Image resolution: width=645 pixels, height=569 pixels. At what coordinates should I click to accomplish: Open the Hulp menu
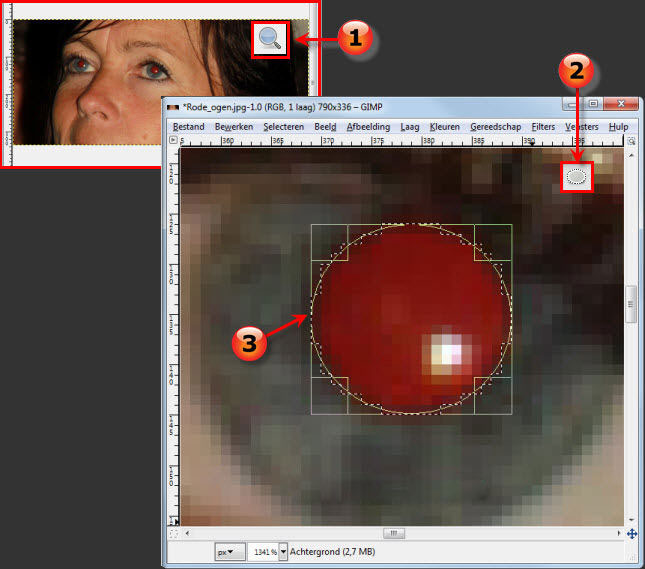(x=618, y=127)
